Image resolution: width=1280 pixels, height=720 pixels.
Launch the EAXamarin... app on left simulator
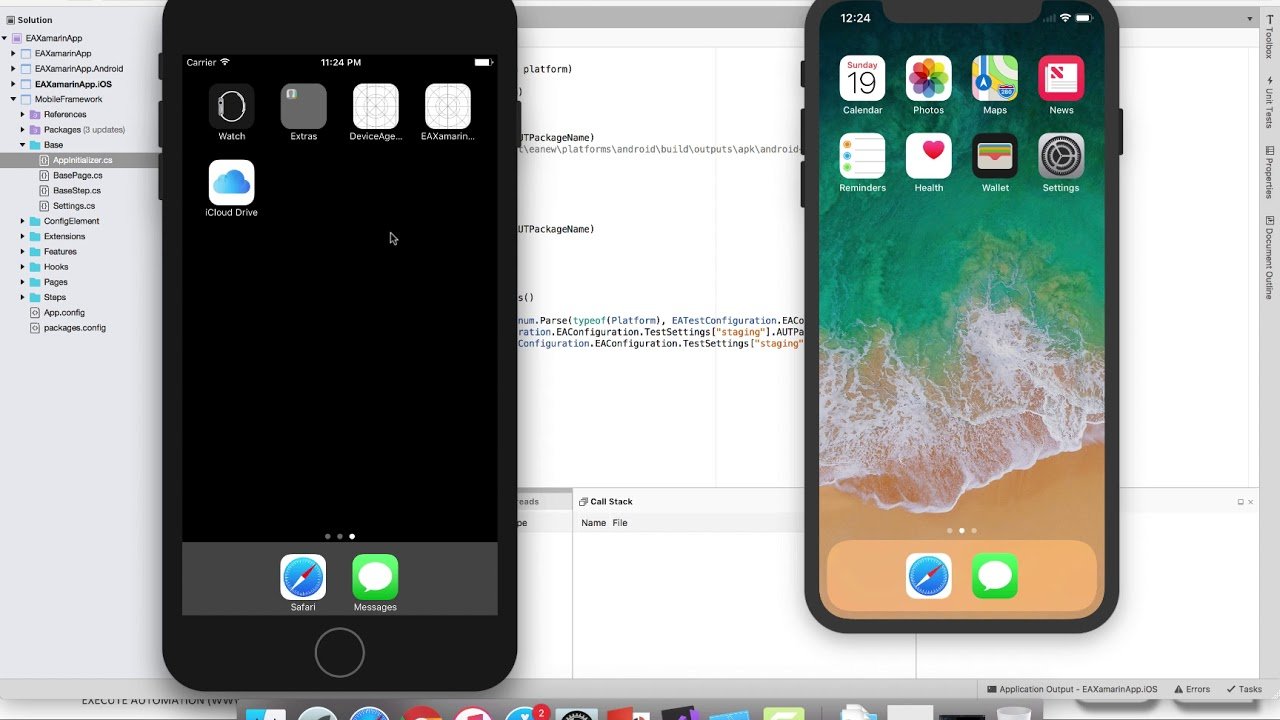[448, 106]
